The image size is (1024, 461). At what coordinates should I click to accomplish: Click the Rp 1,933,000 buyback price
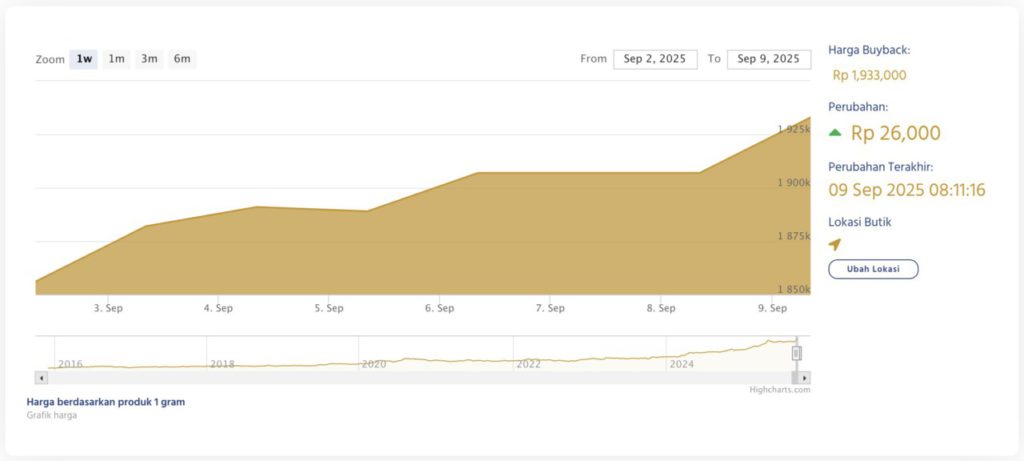coord(869,75)
